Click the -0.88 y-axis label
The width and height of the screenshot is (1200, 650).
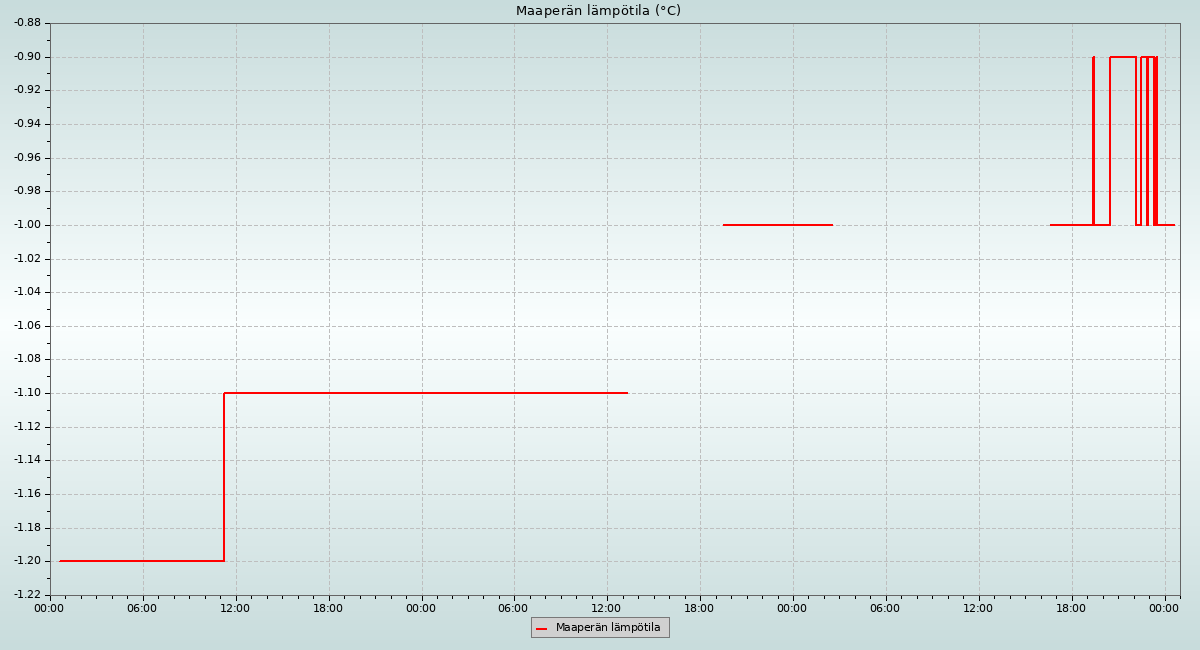click(x=27, y=23)
